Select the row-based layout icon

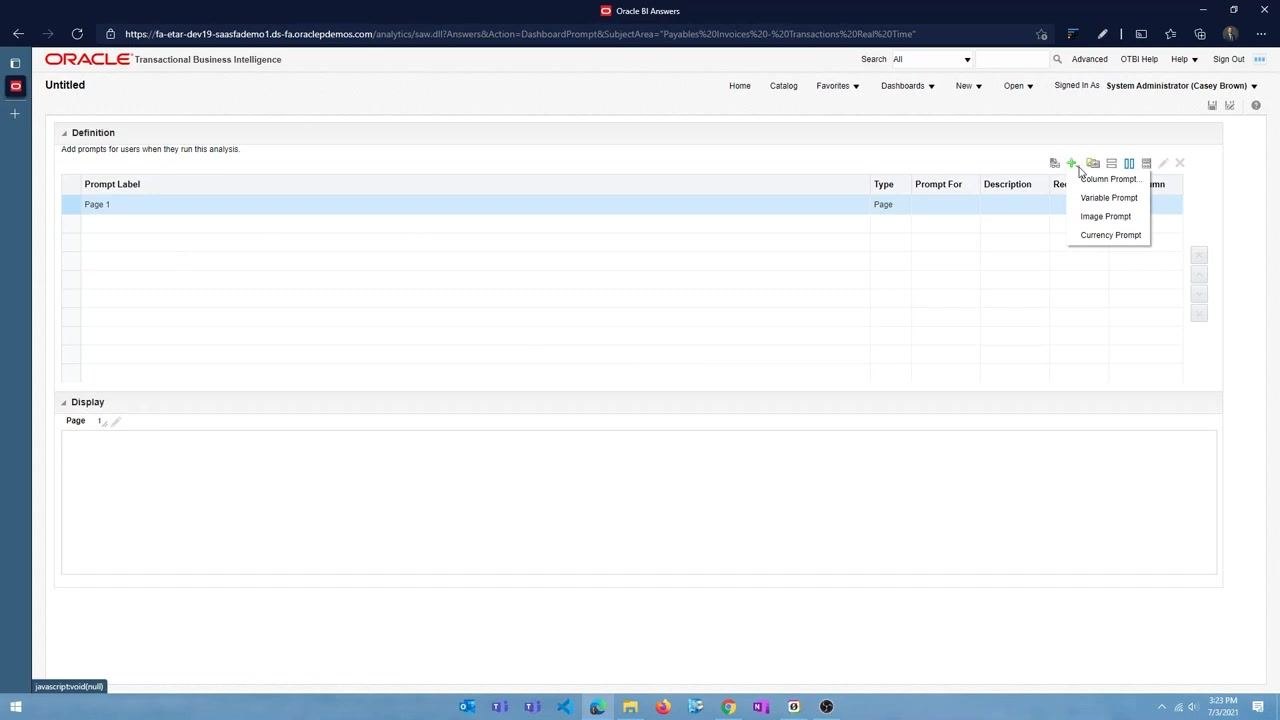coord(1111,163)
